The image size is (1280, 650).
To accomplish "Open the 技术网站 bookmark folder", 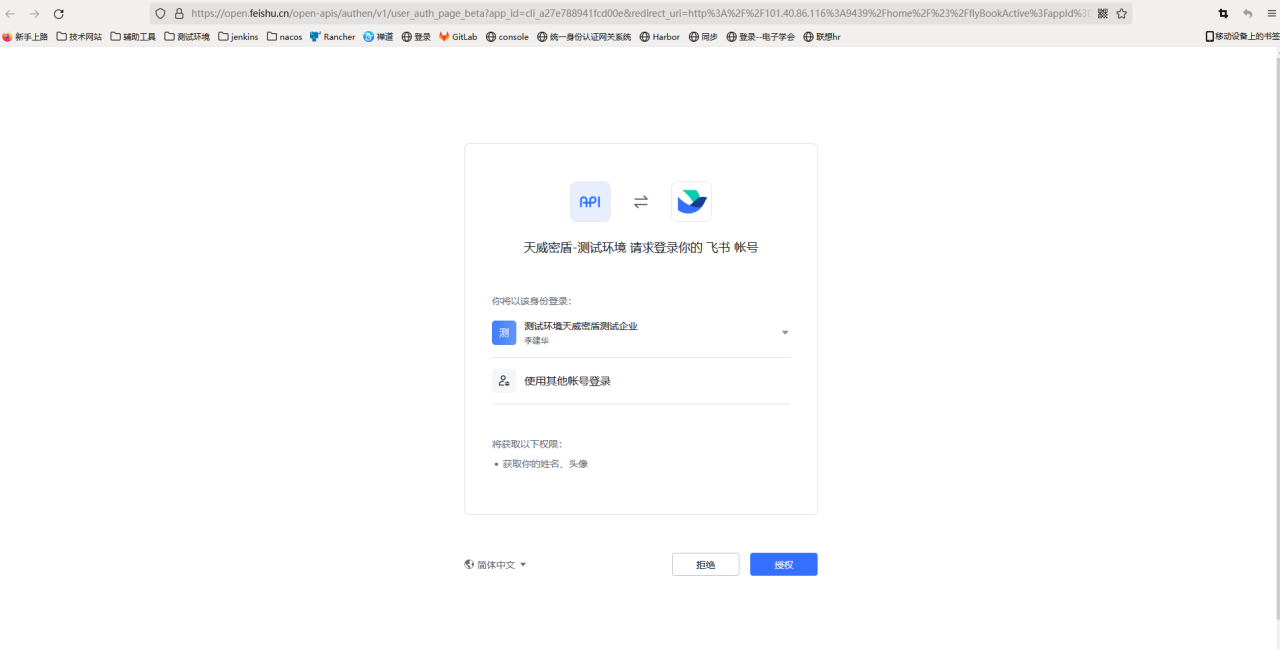I will click(79, 37).
